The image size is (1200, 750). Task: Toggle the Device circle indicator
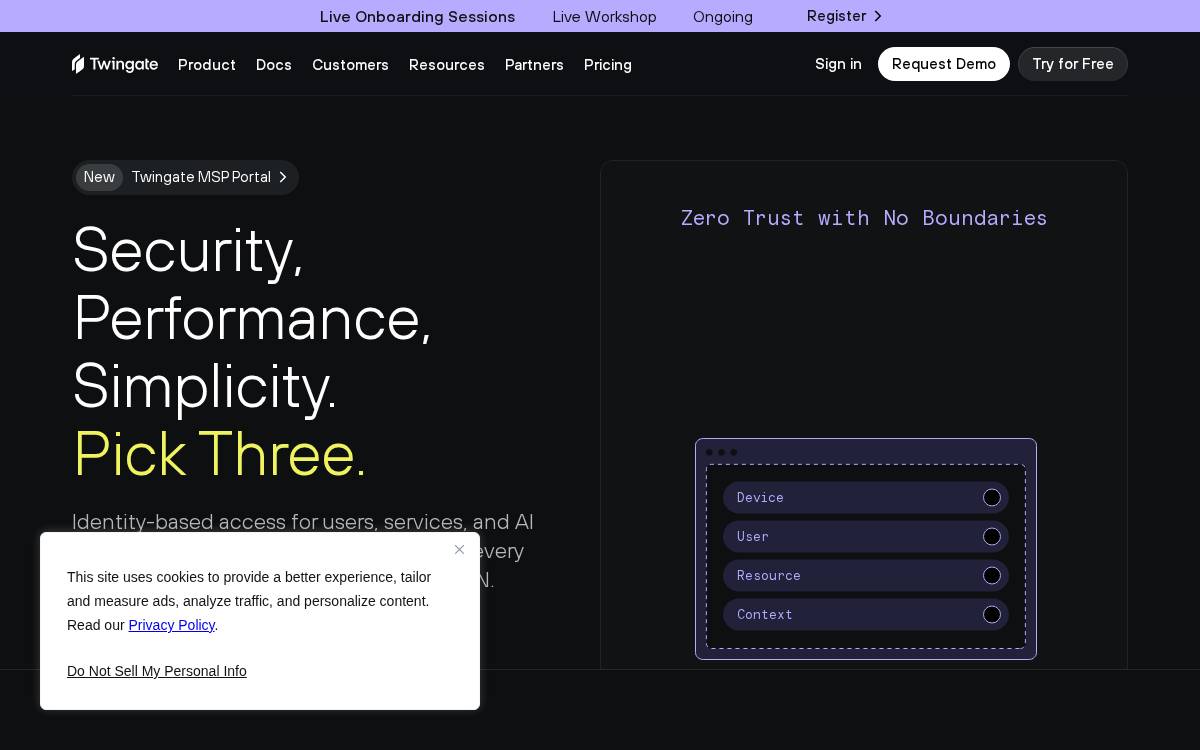[x=992, y=498]
